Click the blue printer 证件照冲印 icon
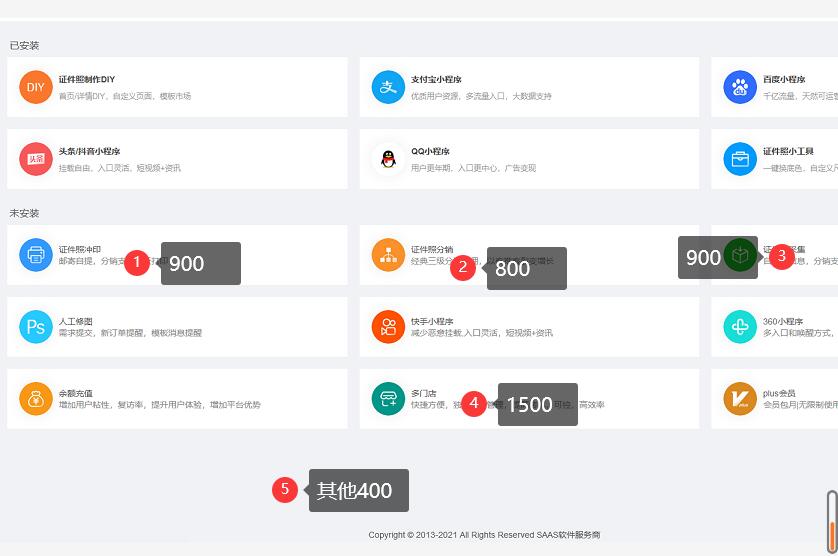Viewport: 838px width, 556px height. pyautogui.click(x=35, y=255)
